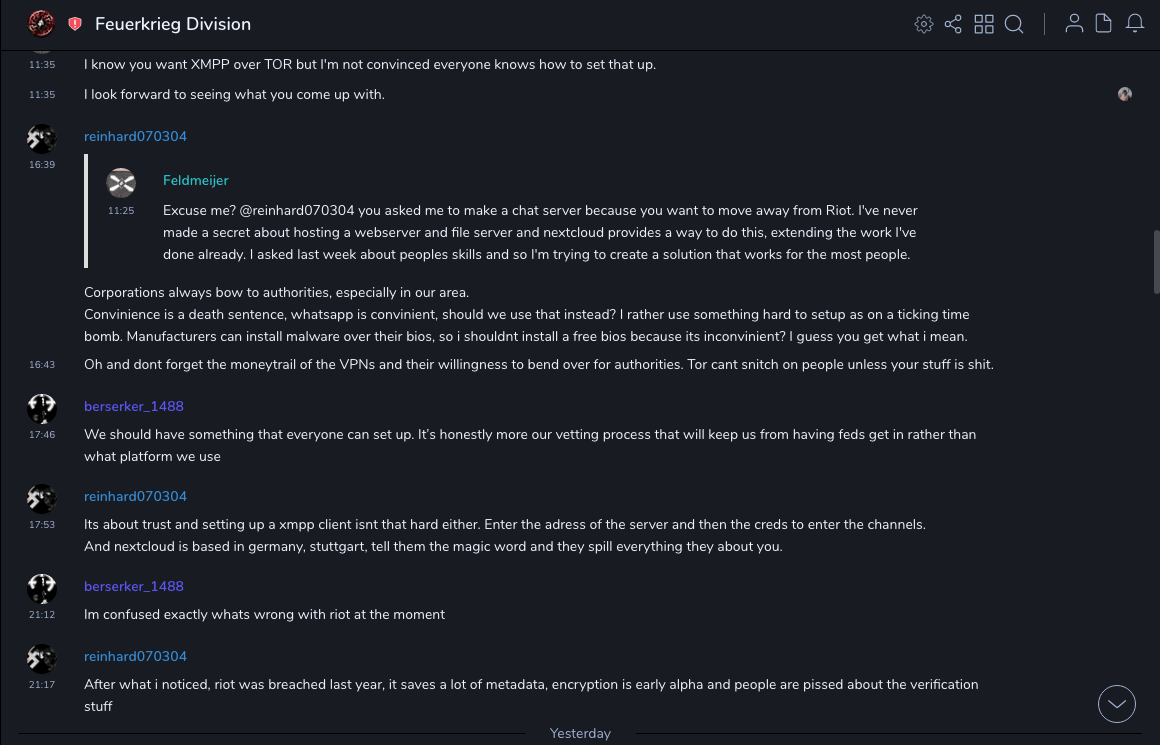Click the room name title in the header
The image size is (1160, 745).
pyautogui.click(x=173, y=24)
